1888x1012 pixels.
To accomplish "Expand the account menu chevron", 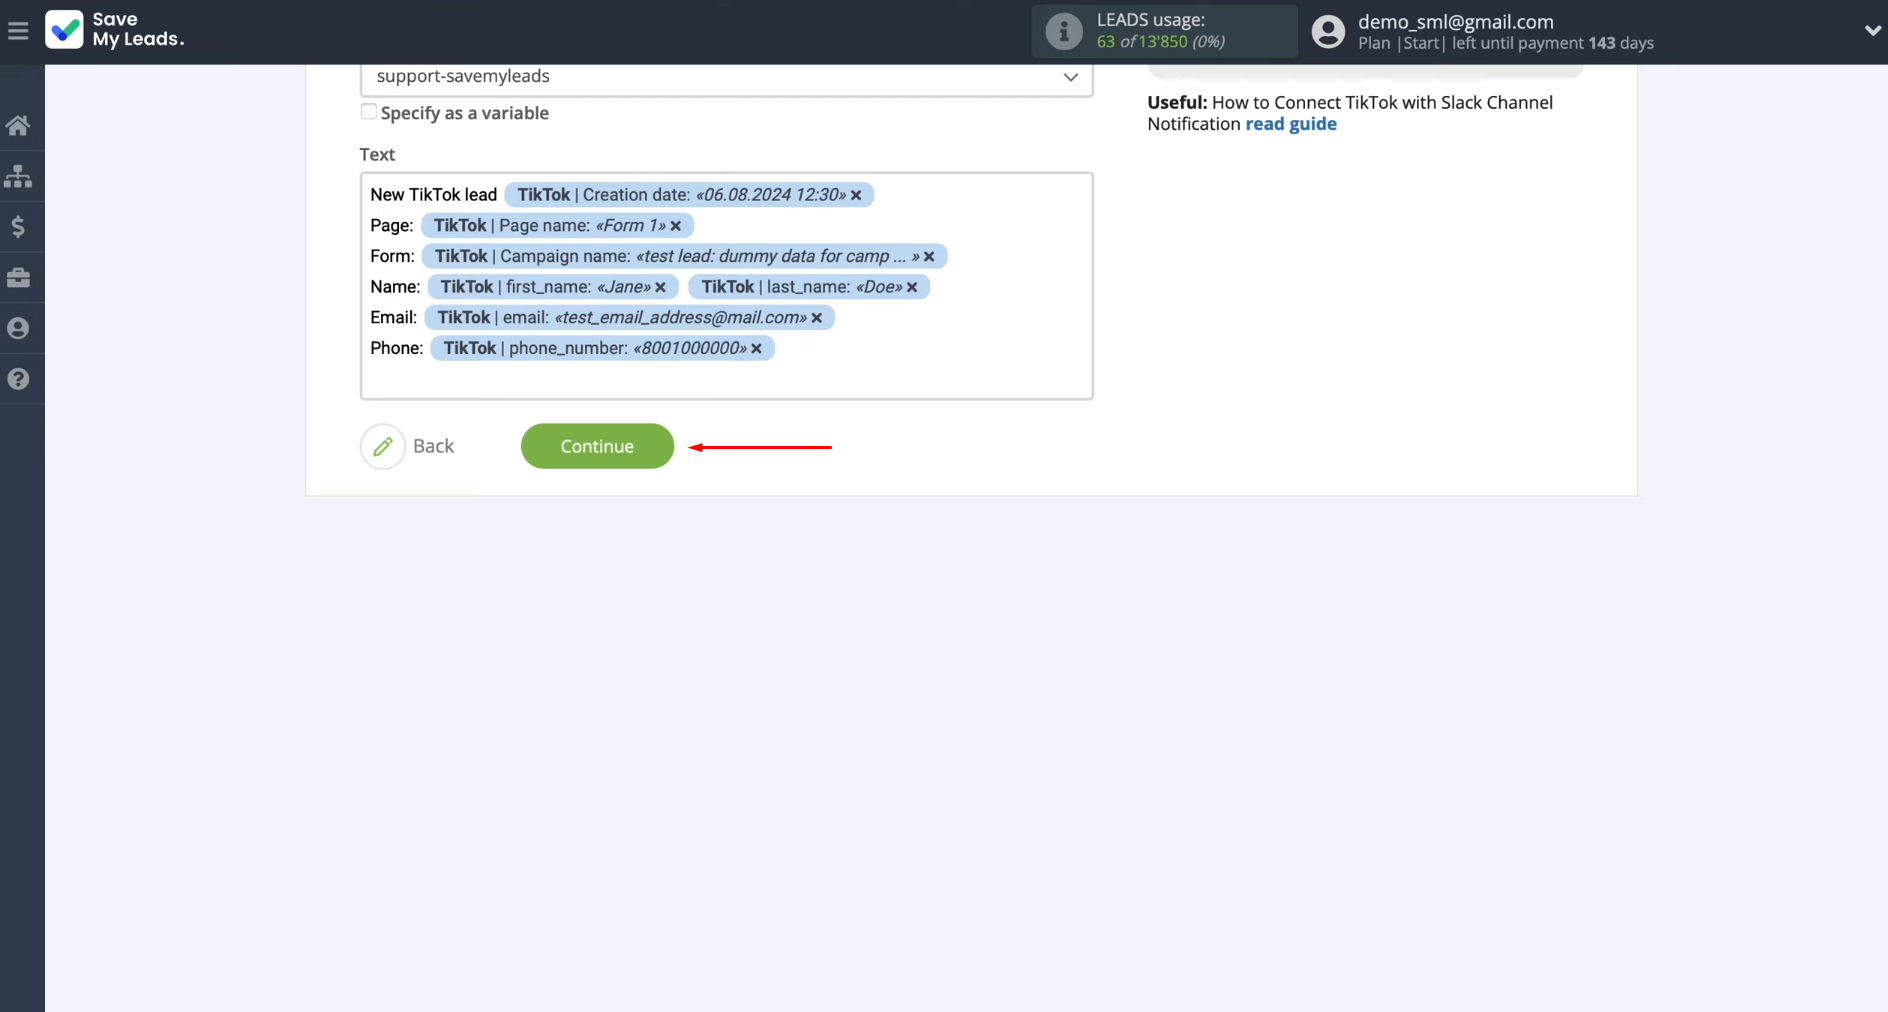I will [x=1872, y=31].
